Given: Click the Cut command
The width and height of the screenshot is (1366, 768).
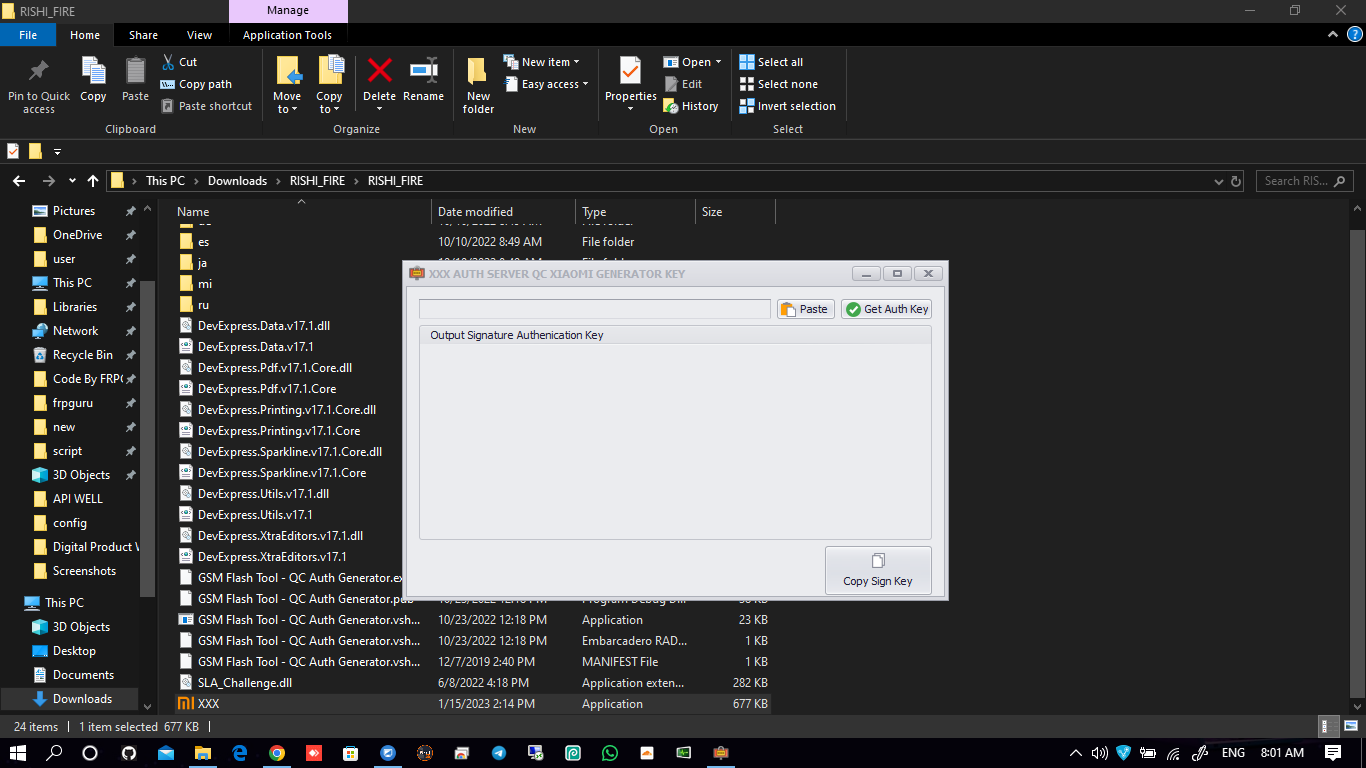Looking at the screenshot, I should click(x=179, y=62).
